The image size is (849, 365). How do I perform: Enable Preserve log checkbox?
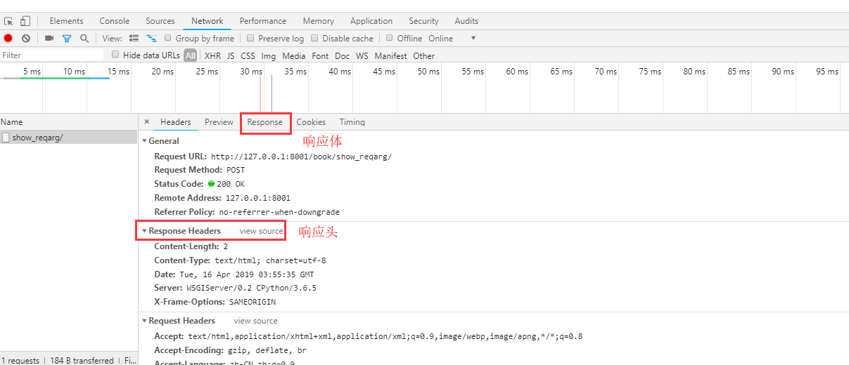pyautogui.click(x=250, y=38)
